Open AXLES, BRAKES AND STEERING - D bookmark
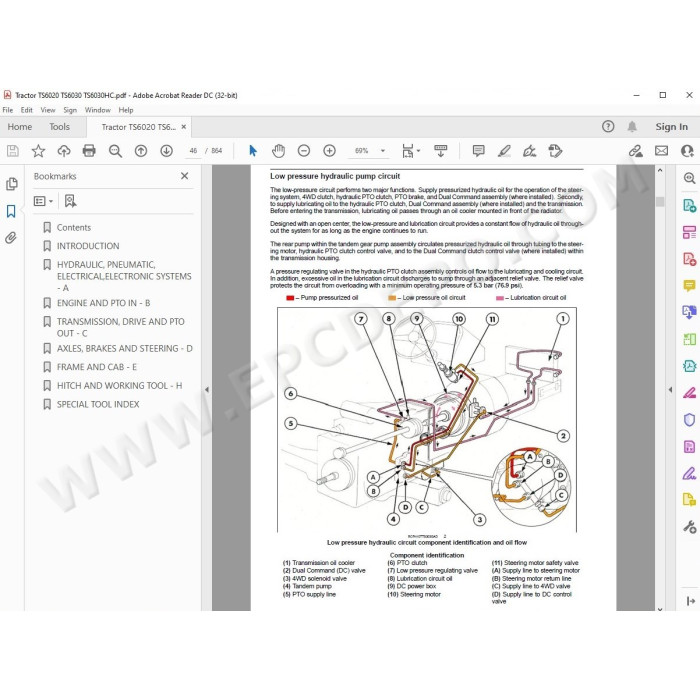The image size is (700, 700). point(125,348)
